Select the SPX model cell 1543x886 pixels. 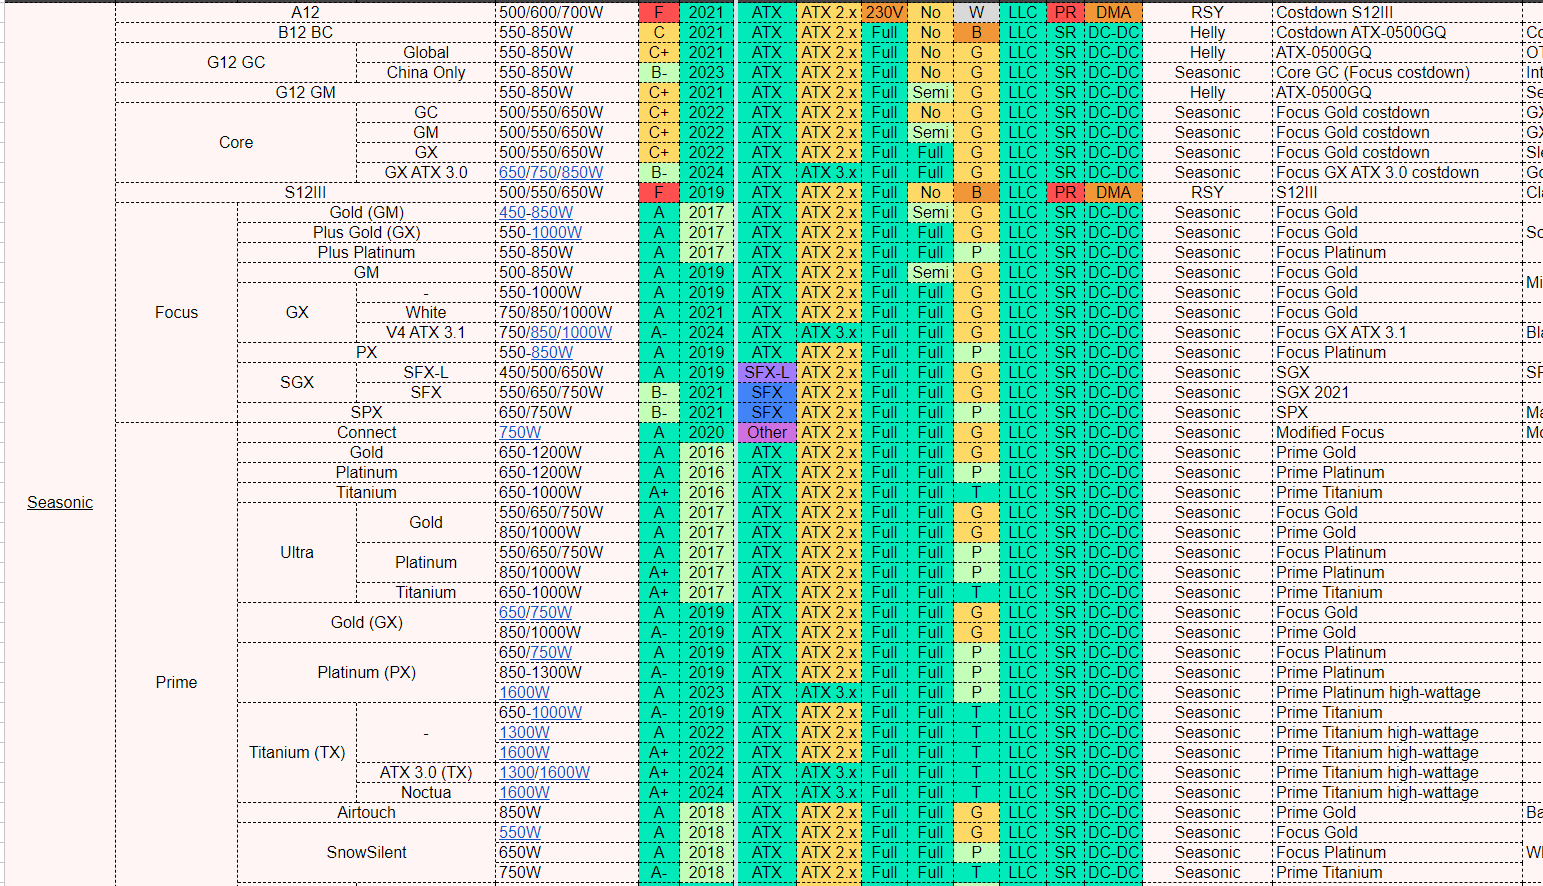pyautogui.click(x=367, y=412)
